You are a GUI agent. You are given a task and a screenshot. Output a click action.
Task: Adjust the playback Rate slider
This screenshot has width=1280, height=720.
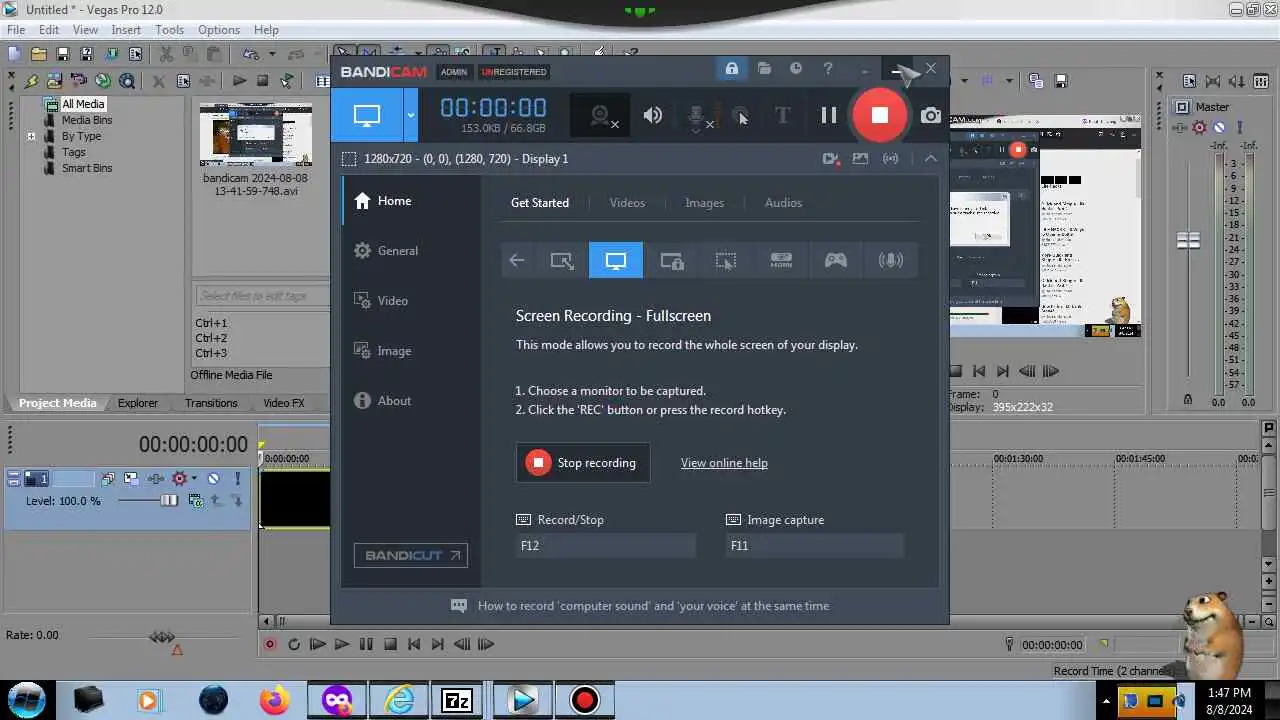(x=162, y=637)
